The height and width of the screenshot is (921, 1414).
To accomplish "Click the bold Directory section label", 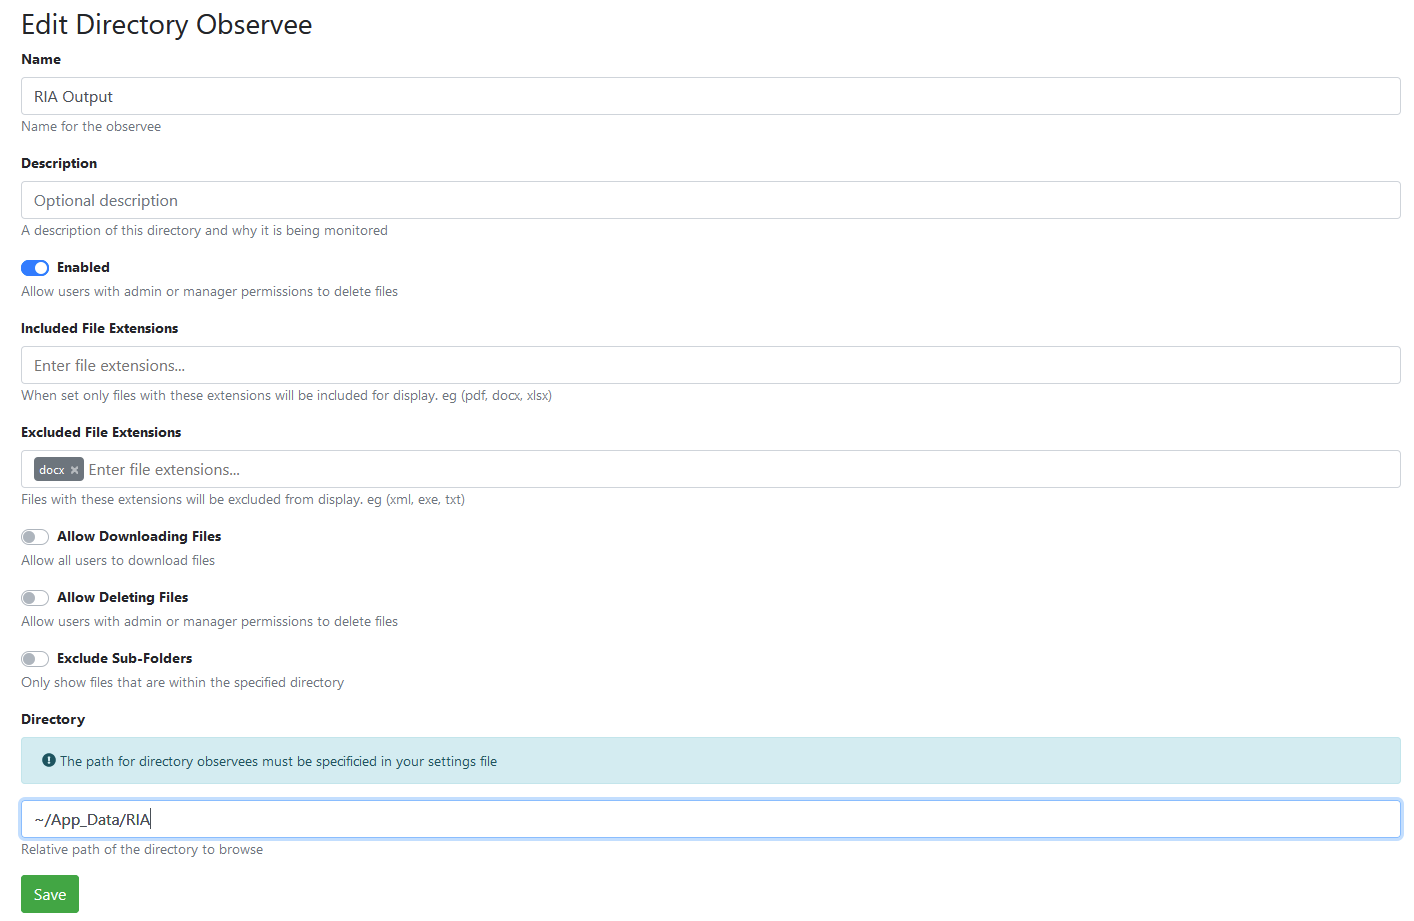I will pyautogui.click(x=53, y=720).
